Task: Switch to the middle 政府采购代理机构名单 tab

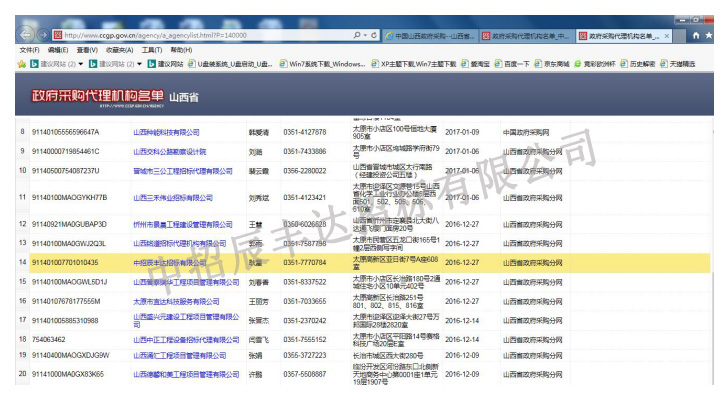Action: click(x=526, y=36)
